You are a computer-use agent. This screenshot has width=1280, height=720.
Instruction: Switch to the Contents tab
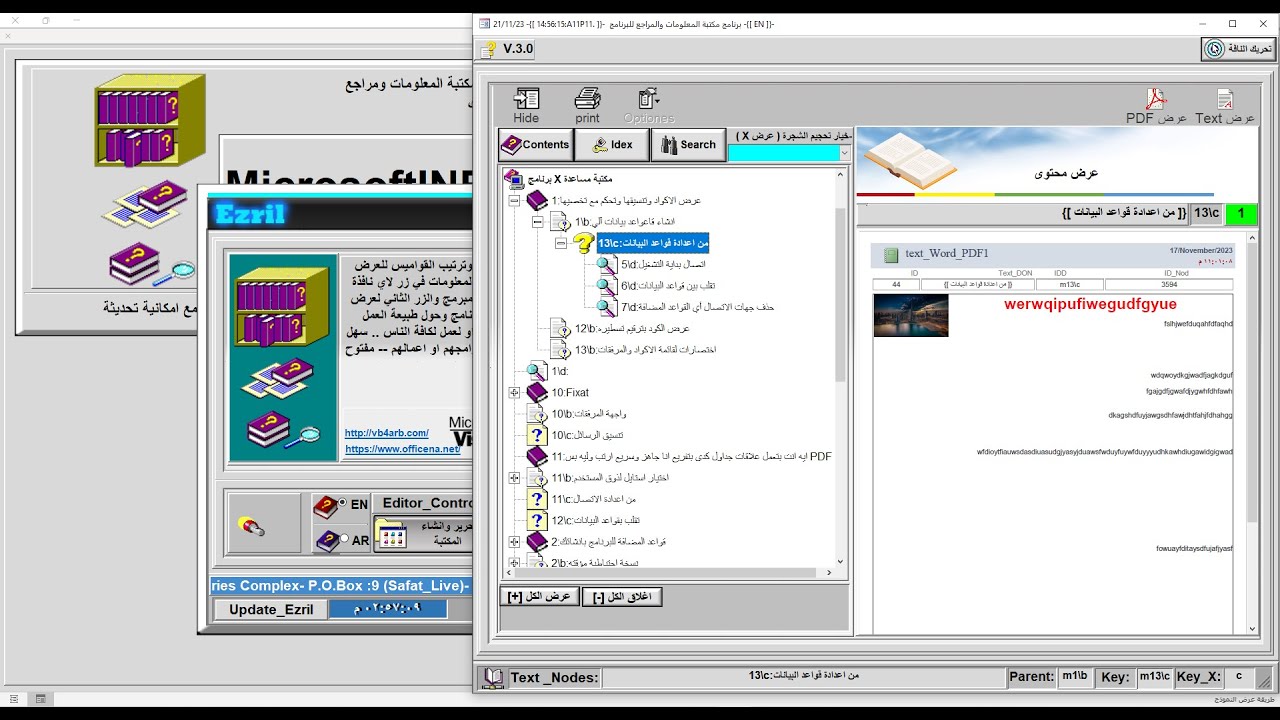click(x=536, y=145)
